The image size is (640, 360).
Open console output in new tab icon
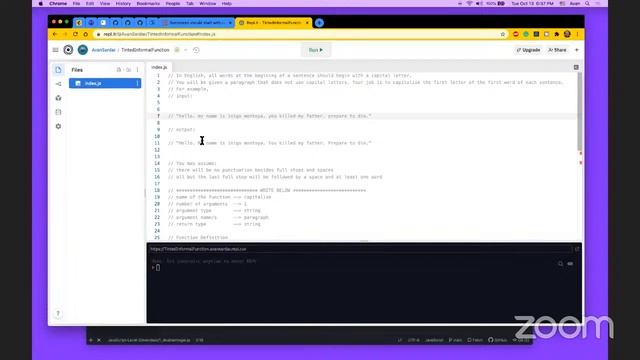[x=577, y=249]
